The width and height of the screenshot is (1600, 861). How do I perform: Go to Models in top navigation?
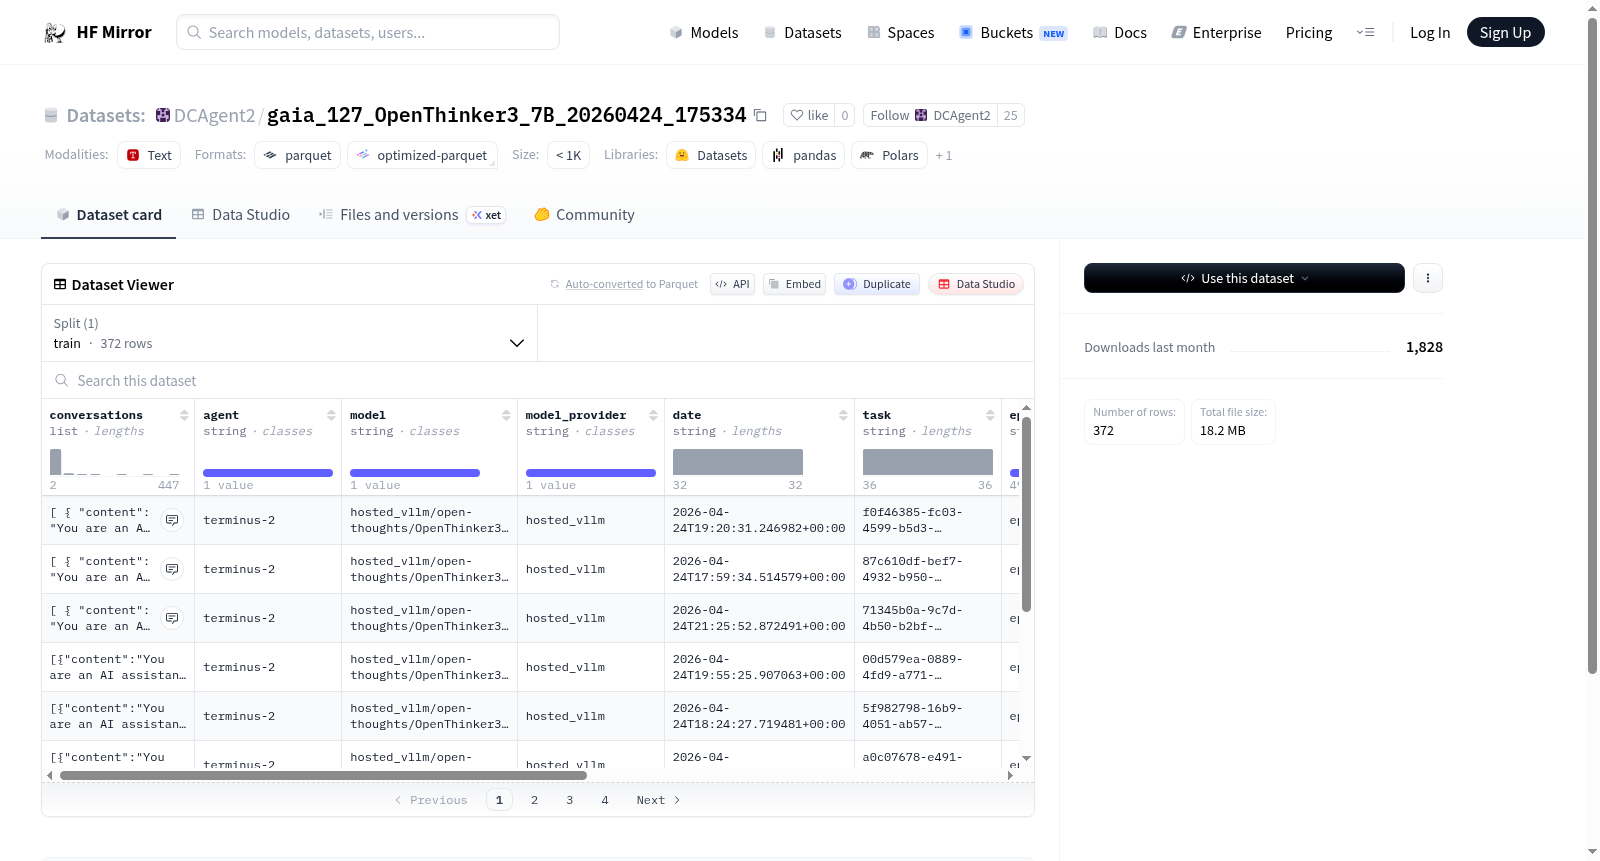pyautogui.click(x=704, y=32)
